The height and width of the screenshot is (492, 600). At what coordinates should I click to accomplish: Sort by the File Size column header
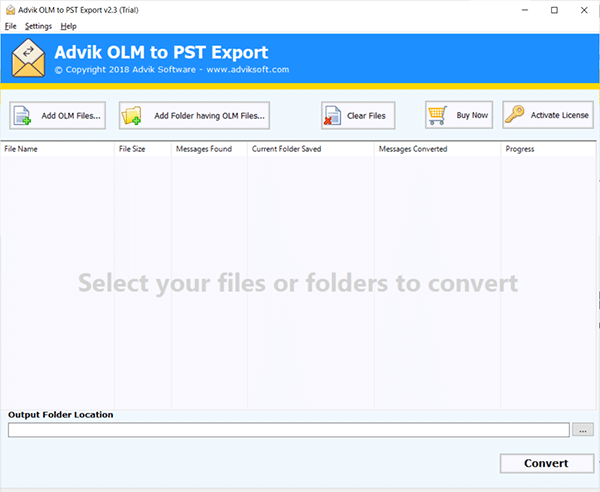[143, 149]
